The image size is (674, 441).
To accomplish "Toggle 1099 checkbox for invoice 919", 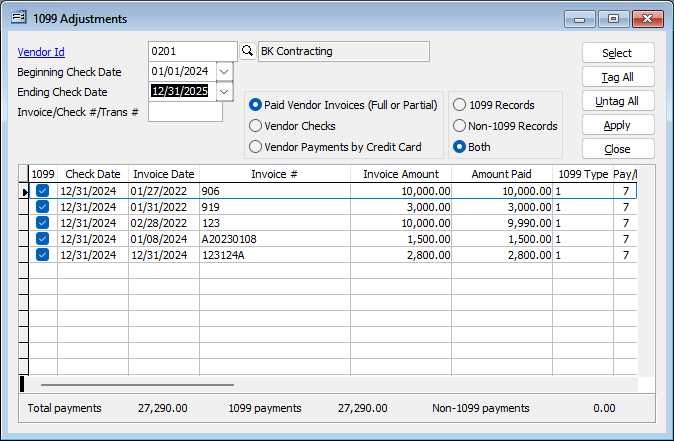I will (42, 207).
